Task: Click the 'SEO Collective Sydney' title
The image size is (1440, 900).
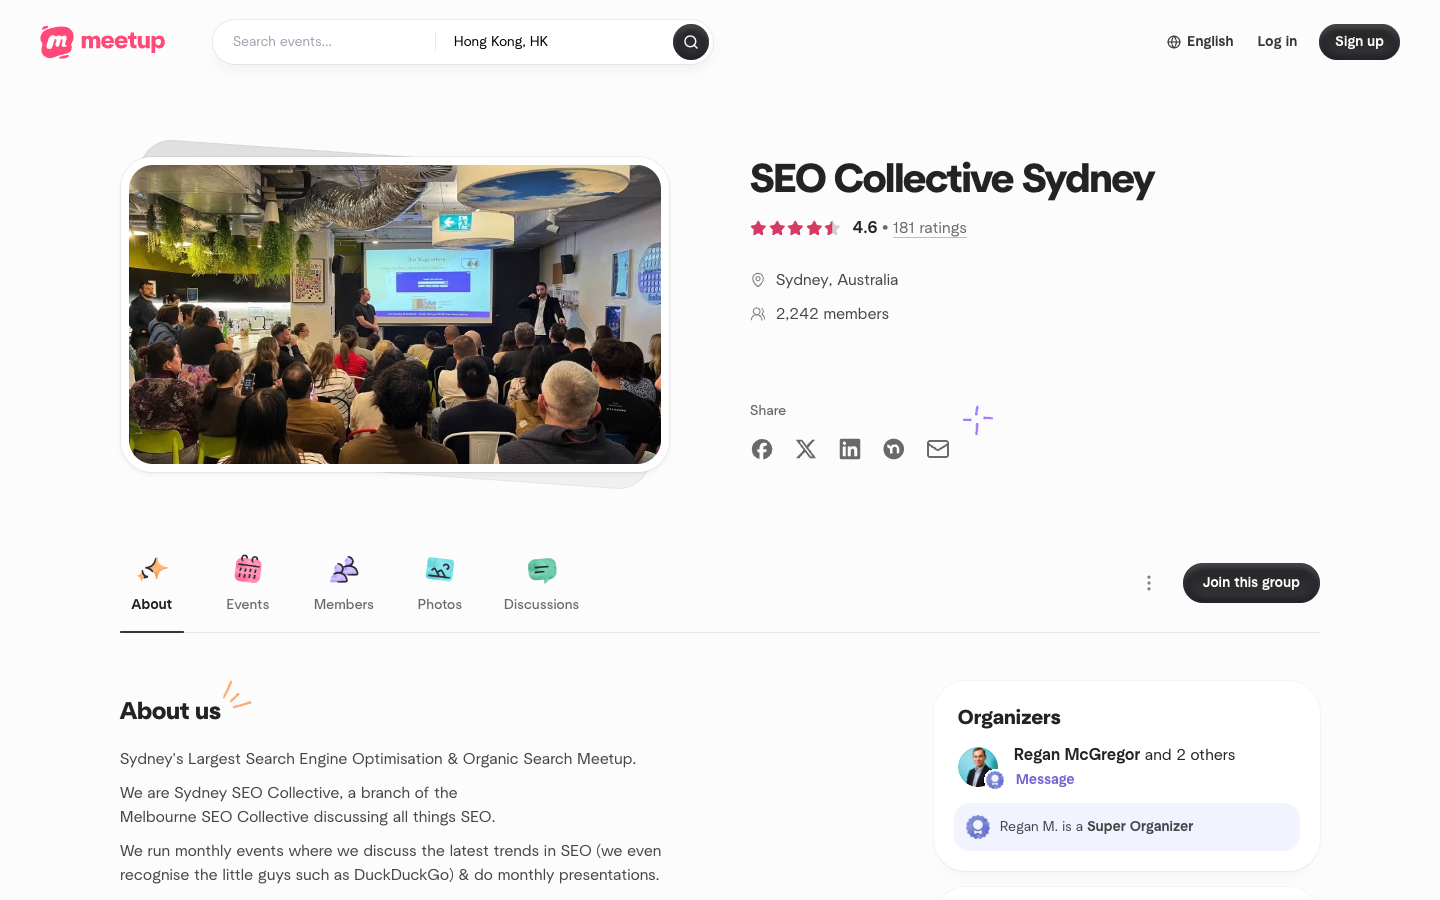Action: pos(952,179)
